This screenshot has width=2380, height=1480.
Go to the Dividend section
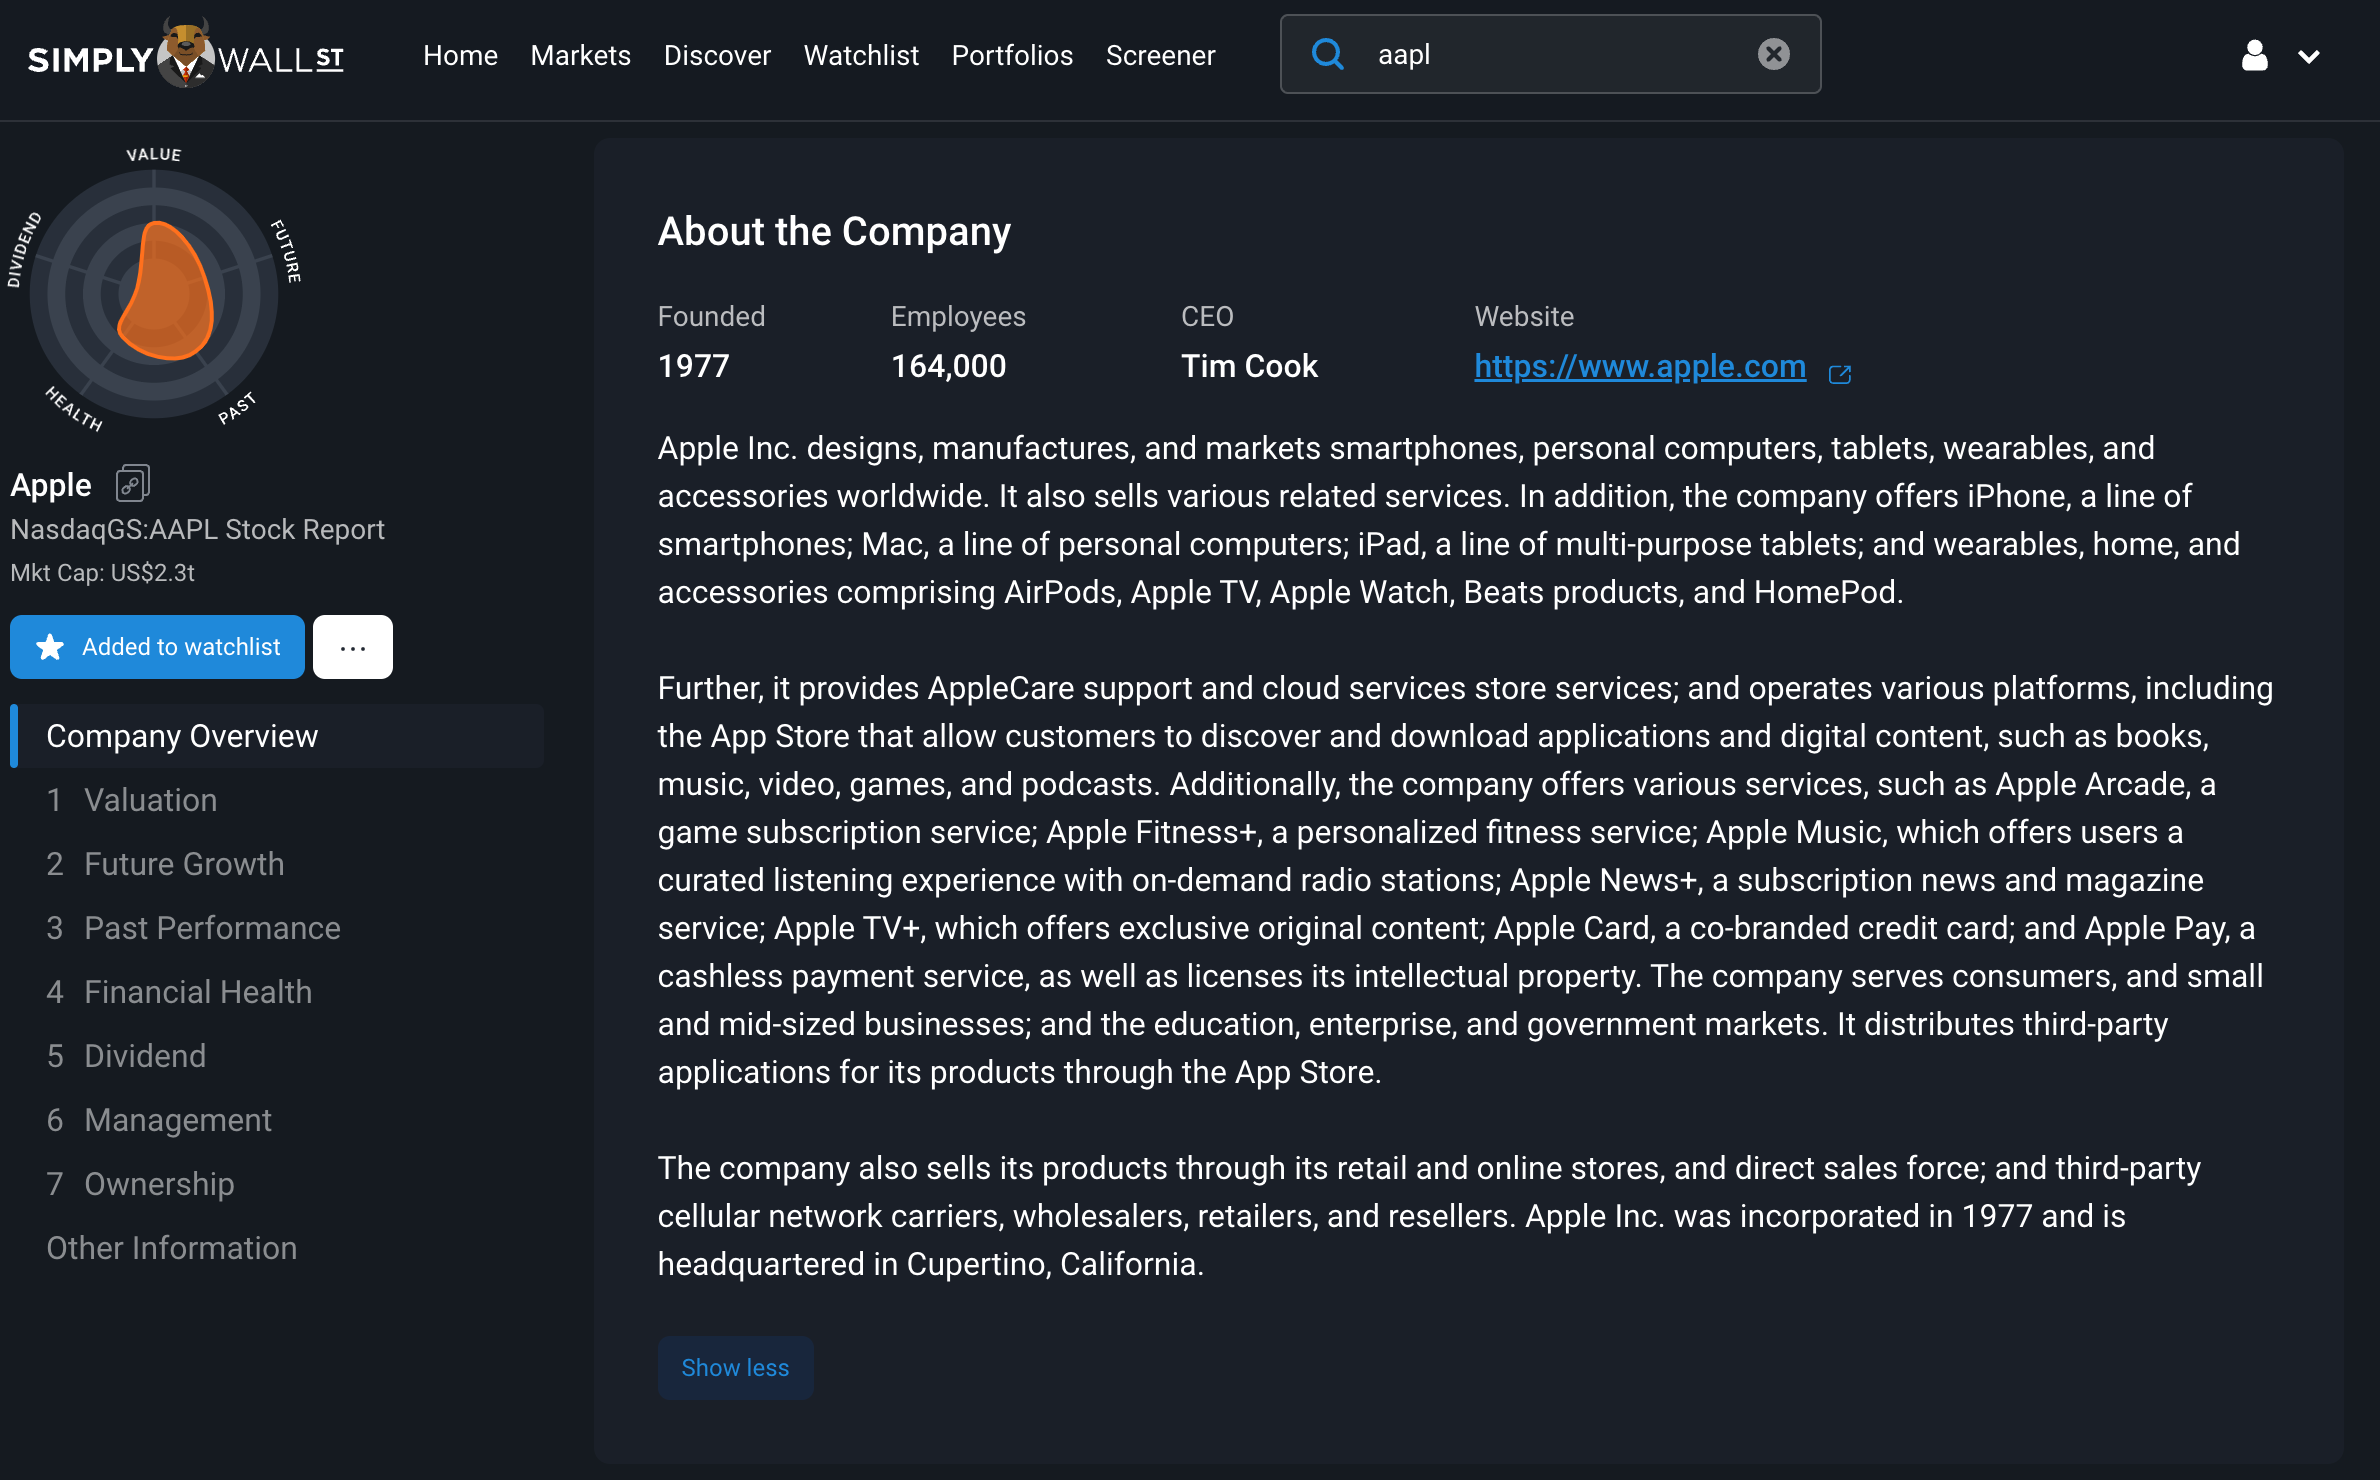point(145,1056)
